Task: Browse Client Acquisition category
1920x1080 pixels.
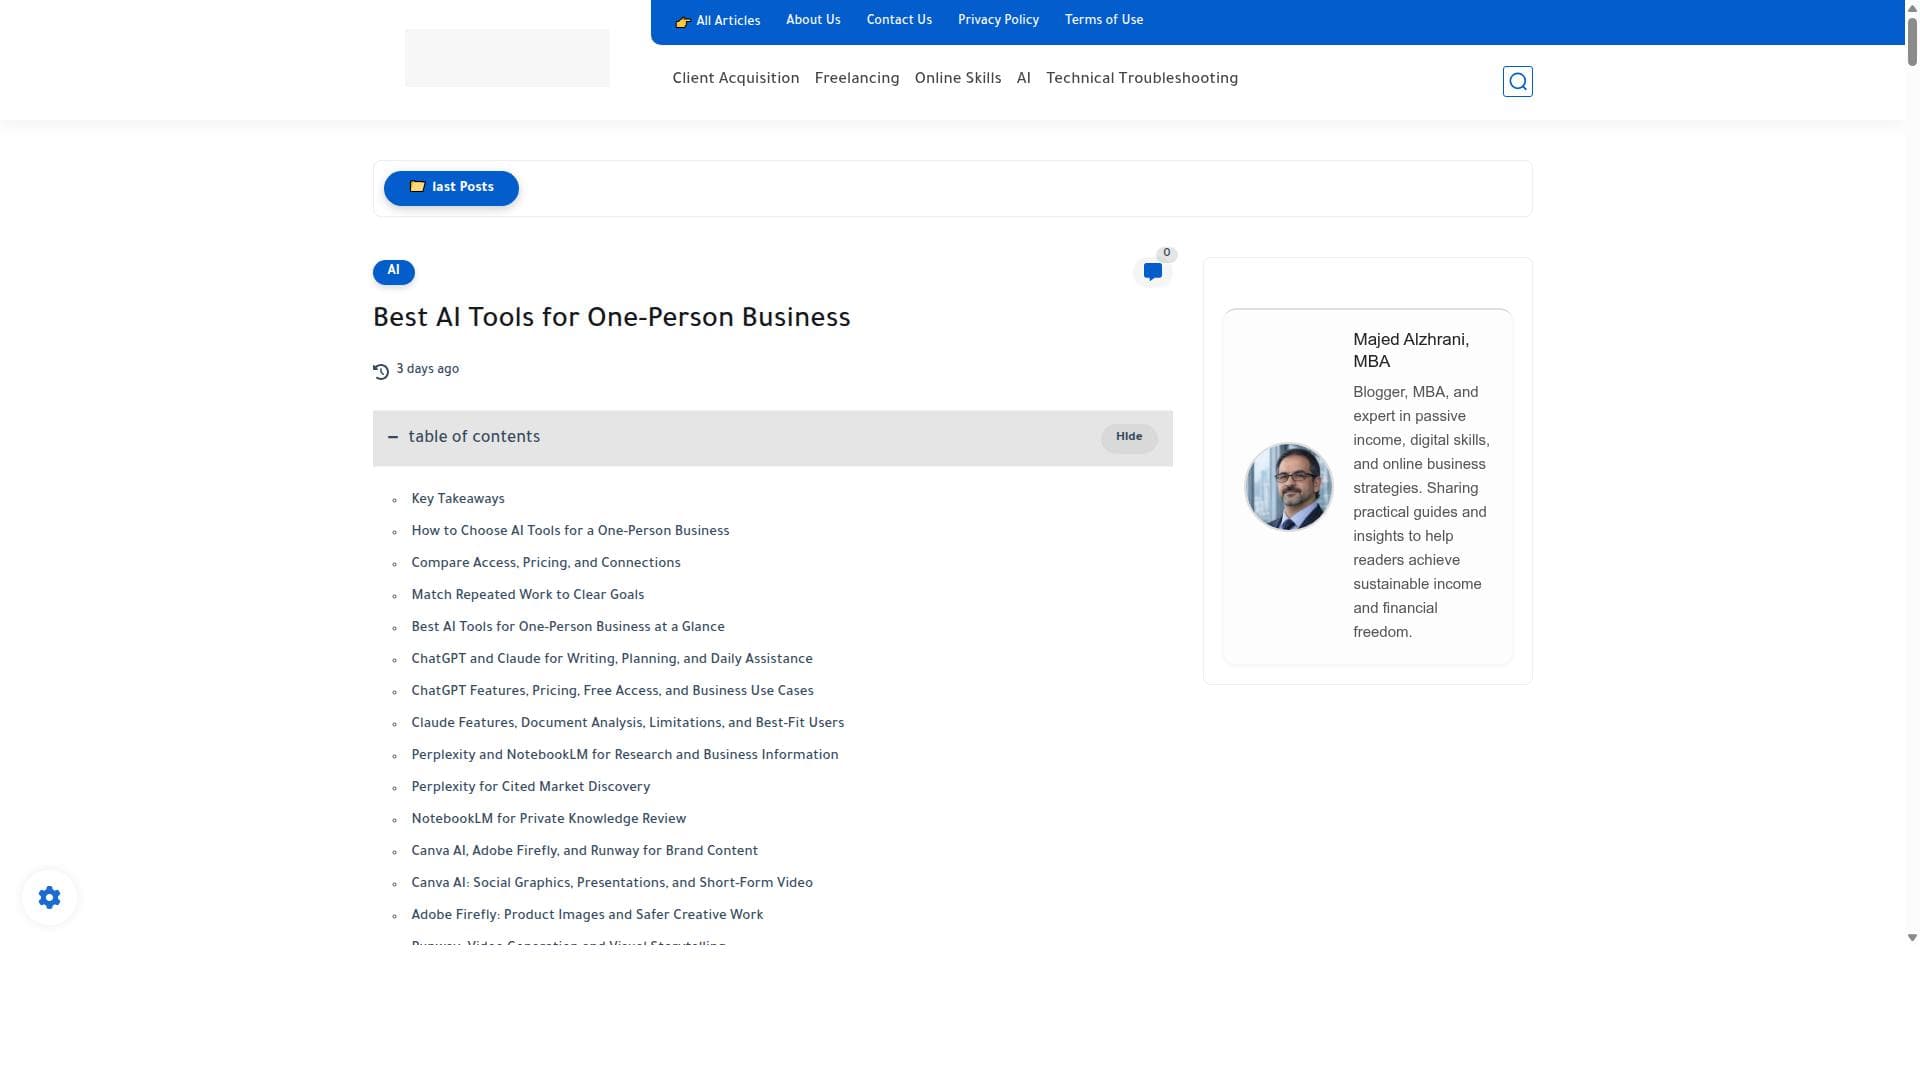Action: tap(736, 78)
